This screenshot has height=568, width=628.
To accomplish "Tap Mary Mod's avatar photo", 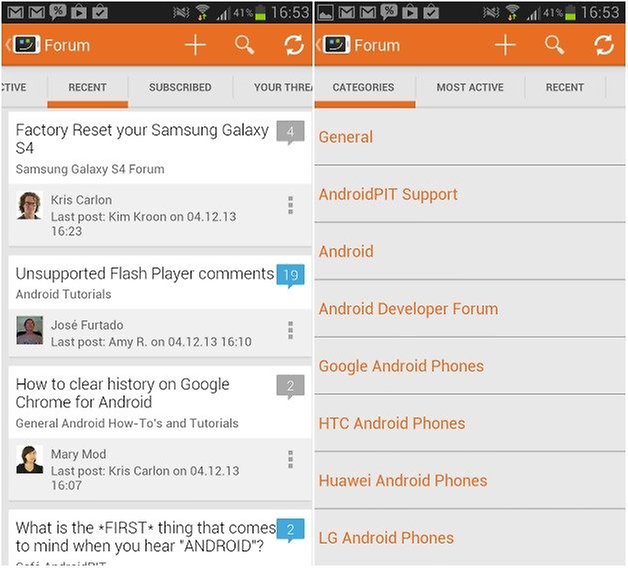I will (x=29, y=459).
